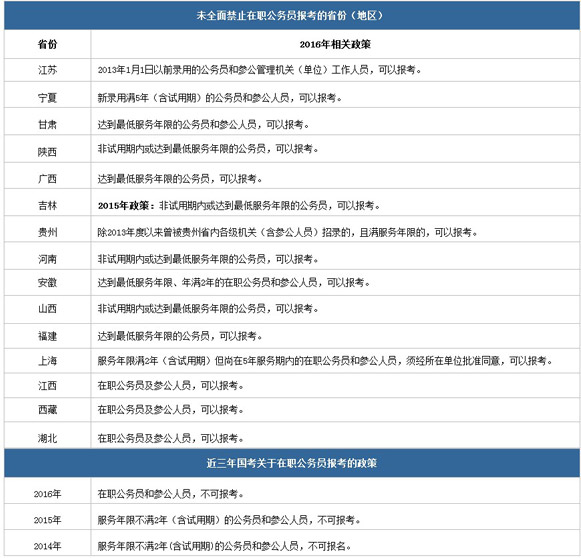The image size is (581, 558).
Task: Select the 江西 province cell
Action: tap(47, 386)
